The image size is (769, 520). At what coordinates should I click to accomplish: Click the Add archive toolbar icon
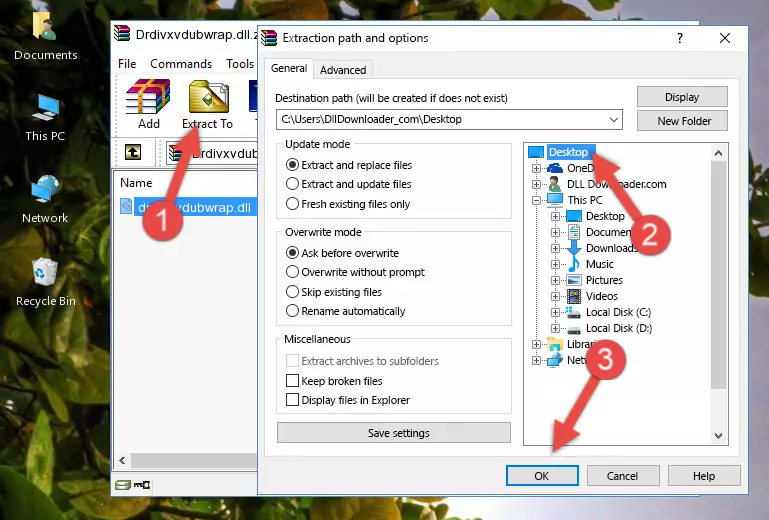tap(148, 97)
